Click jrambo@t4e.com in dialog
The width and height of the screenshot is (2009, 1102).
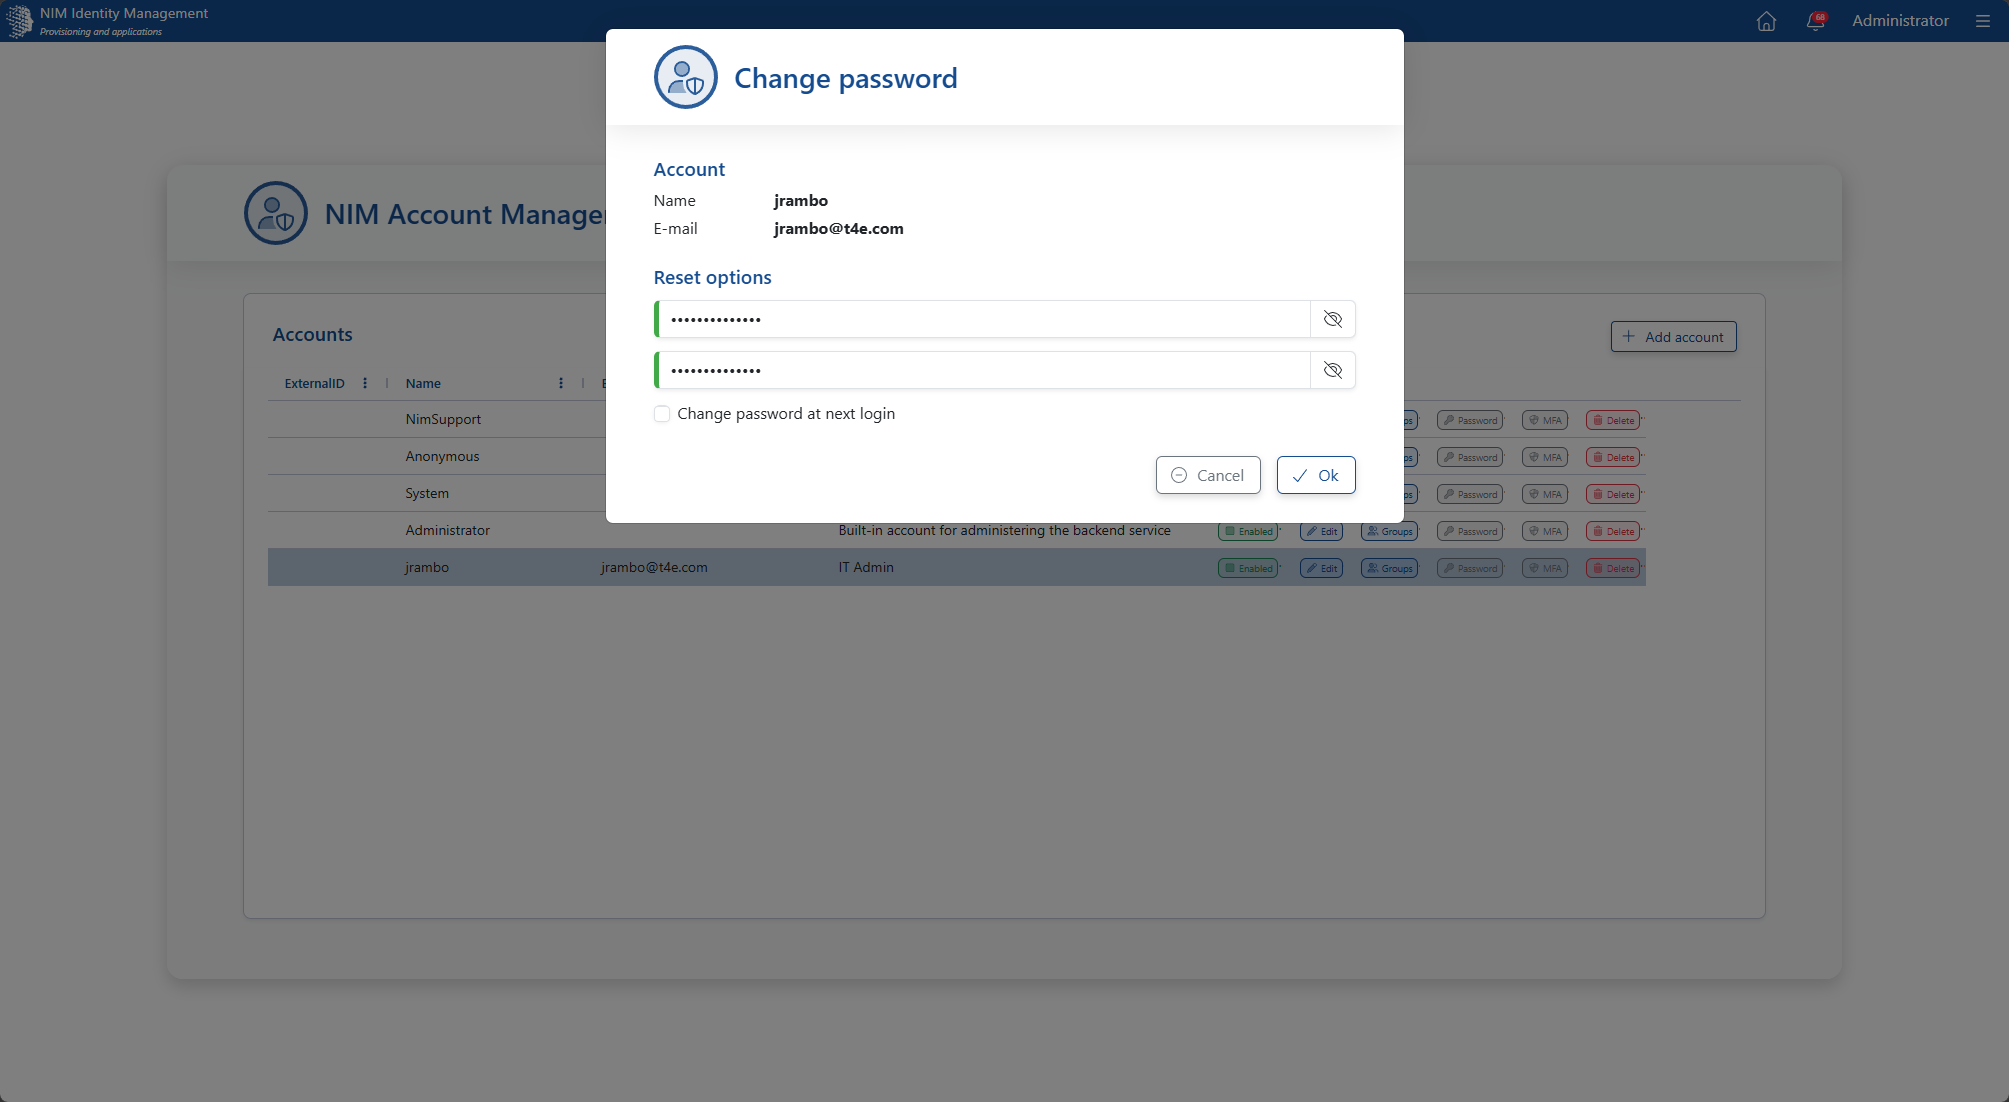(x=838, y=228)
